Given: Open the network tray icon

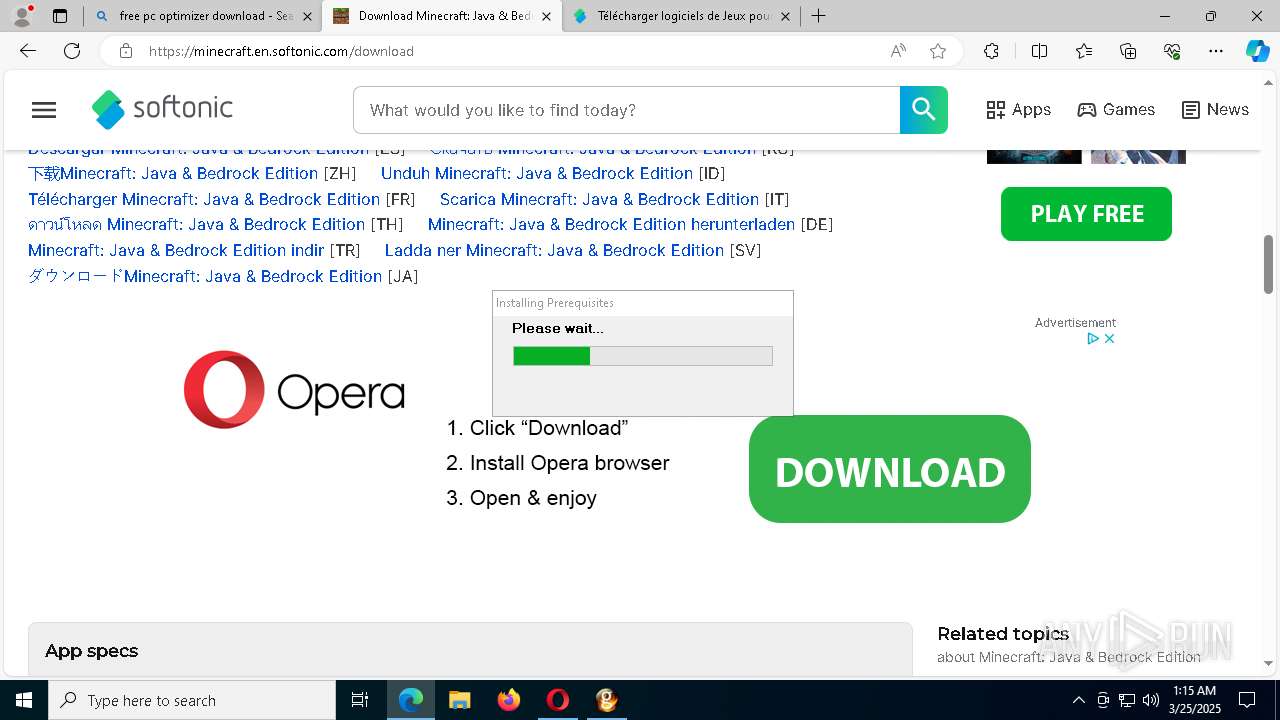Looking at the screenshot, I should click(1127, 700).
